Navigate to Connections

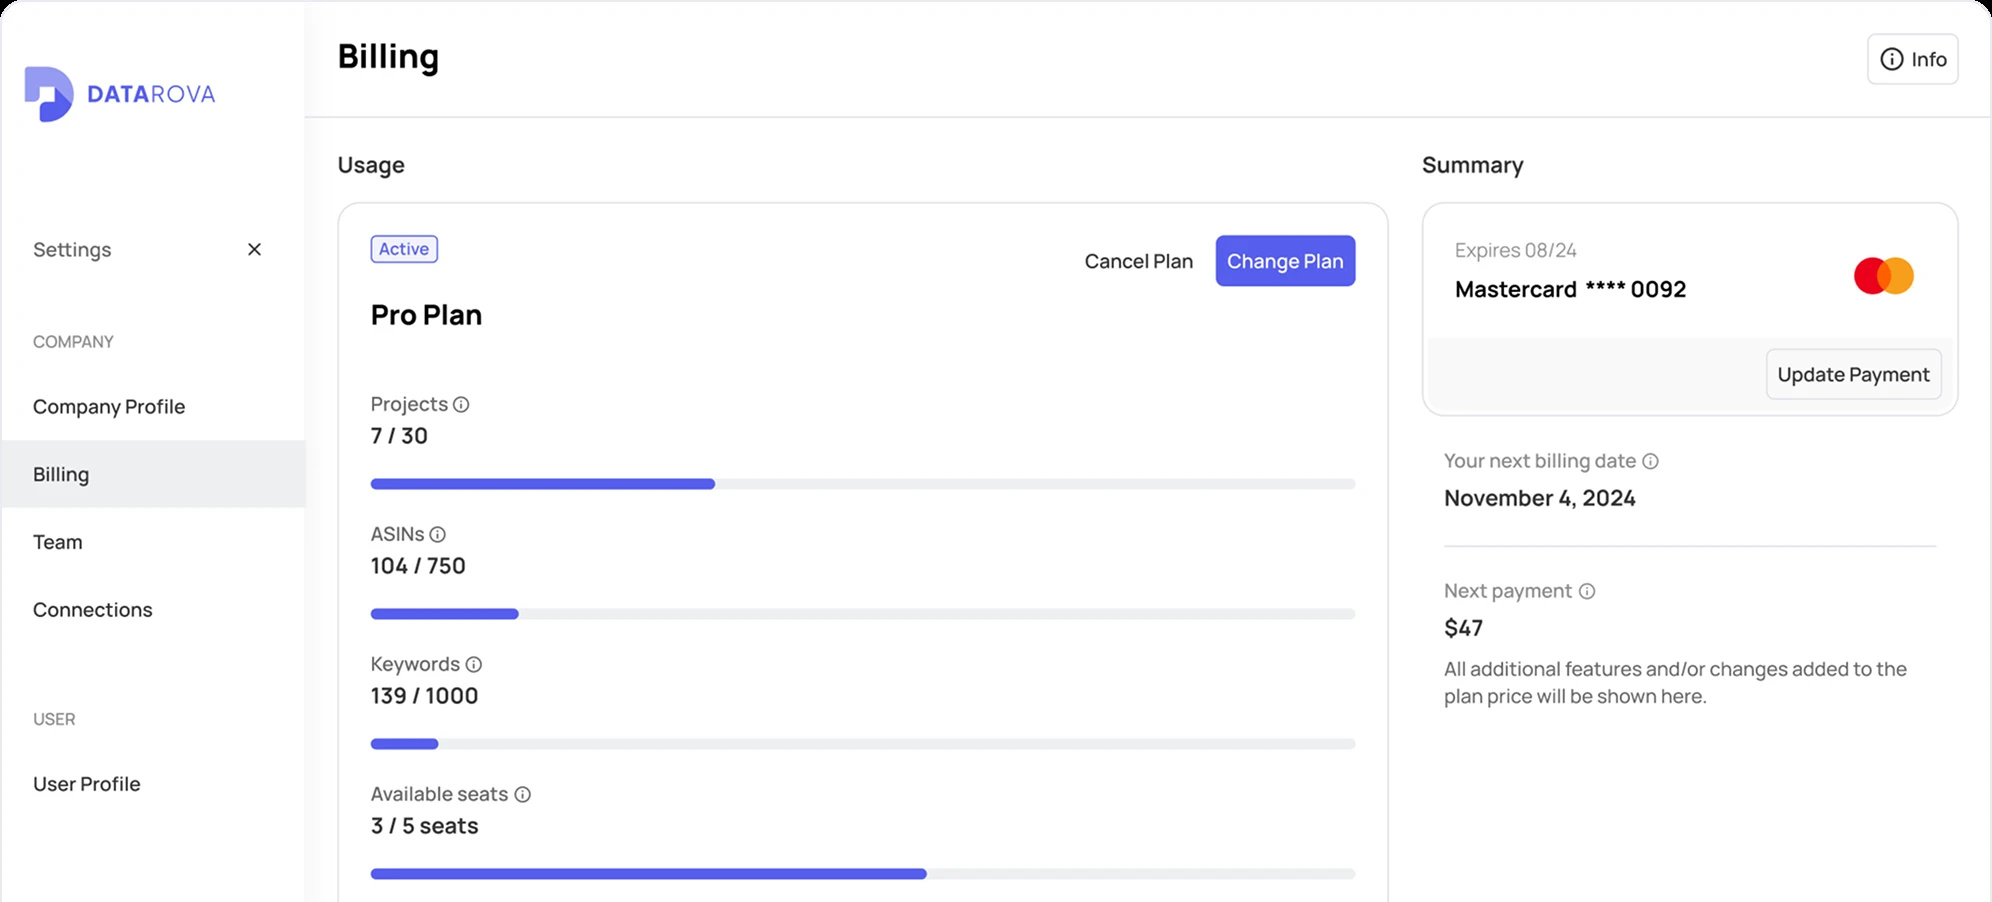[93, 609]
